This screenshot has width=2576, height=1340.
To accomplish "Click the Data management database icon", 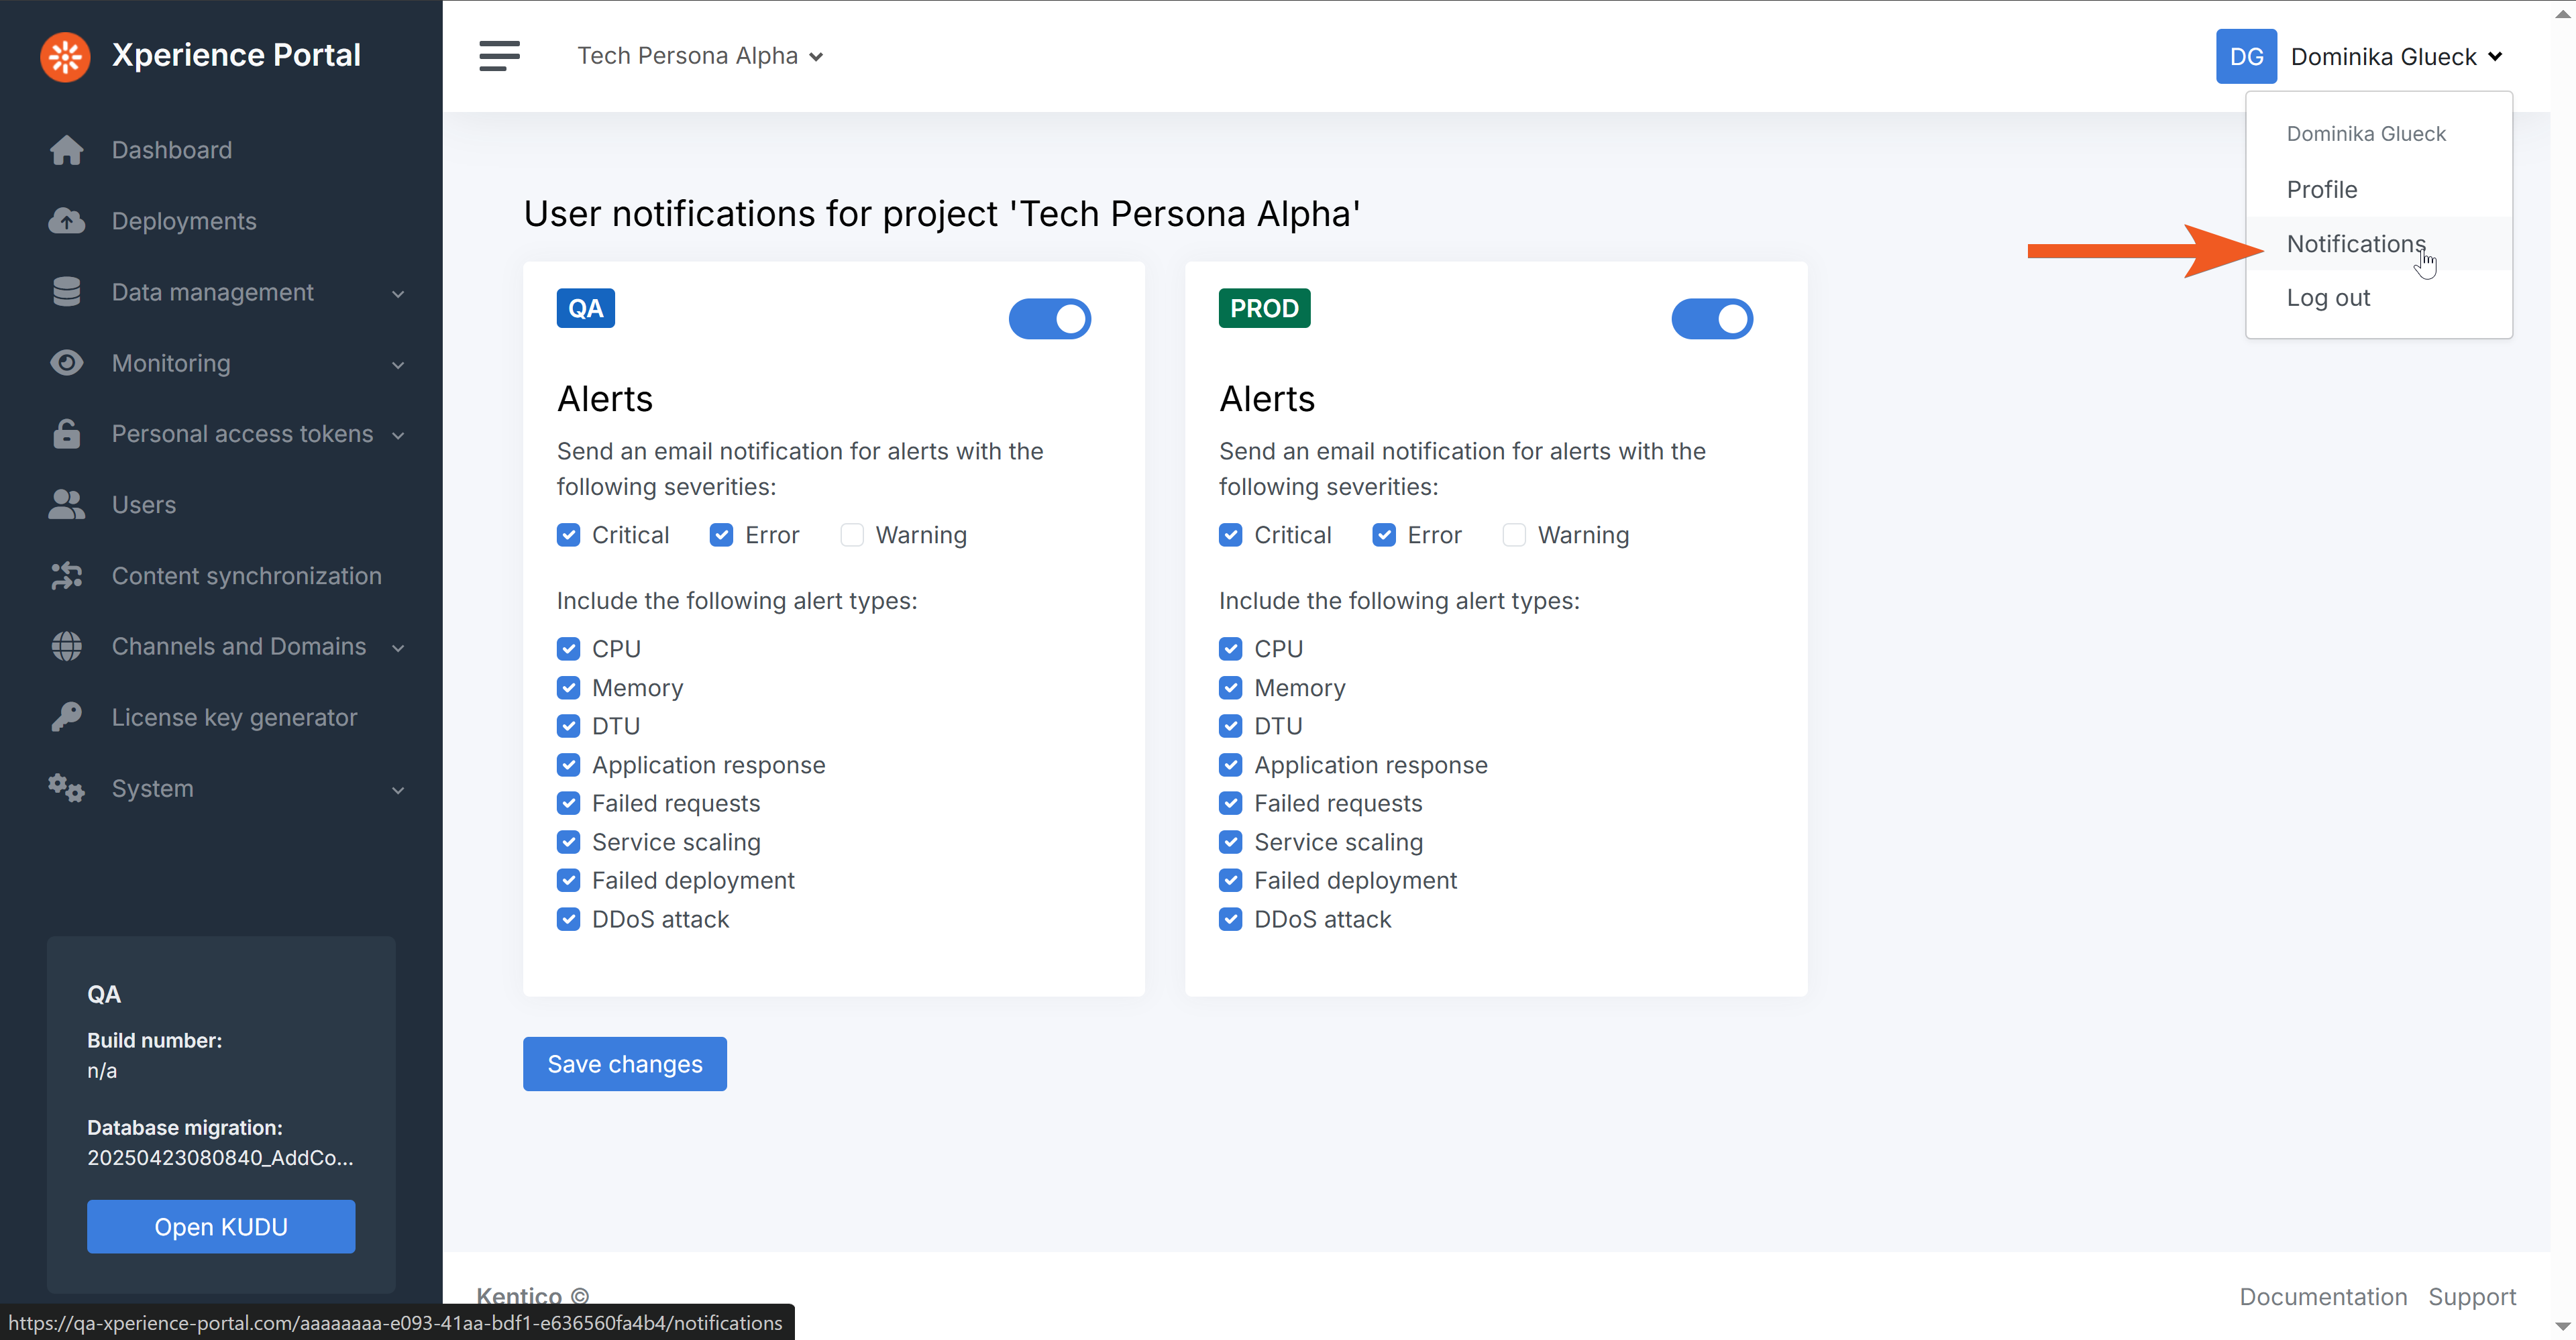I will point(66,292).
